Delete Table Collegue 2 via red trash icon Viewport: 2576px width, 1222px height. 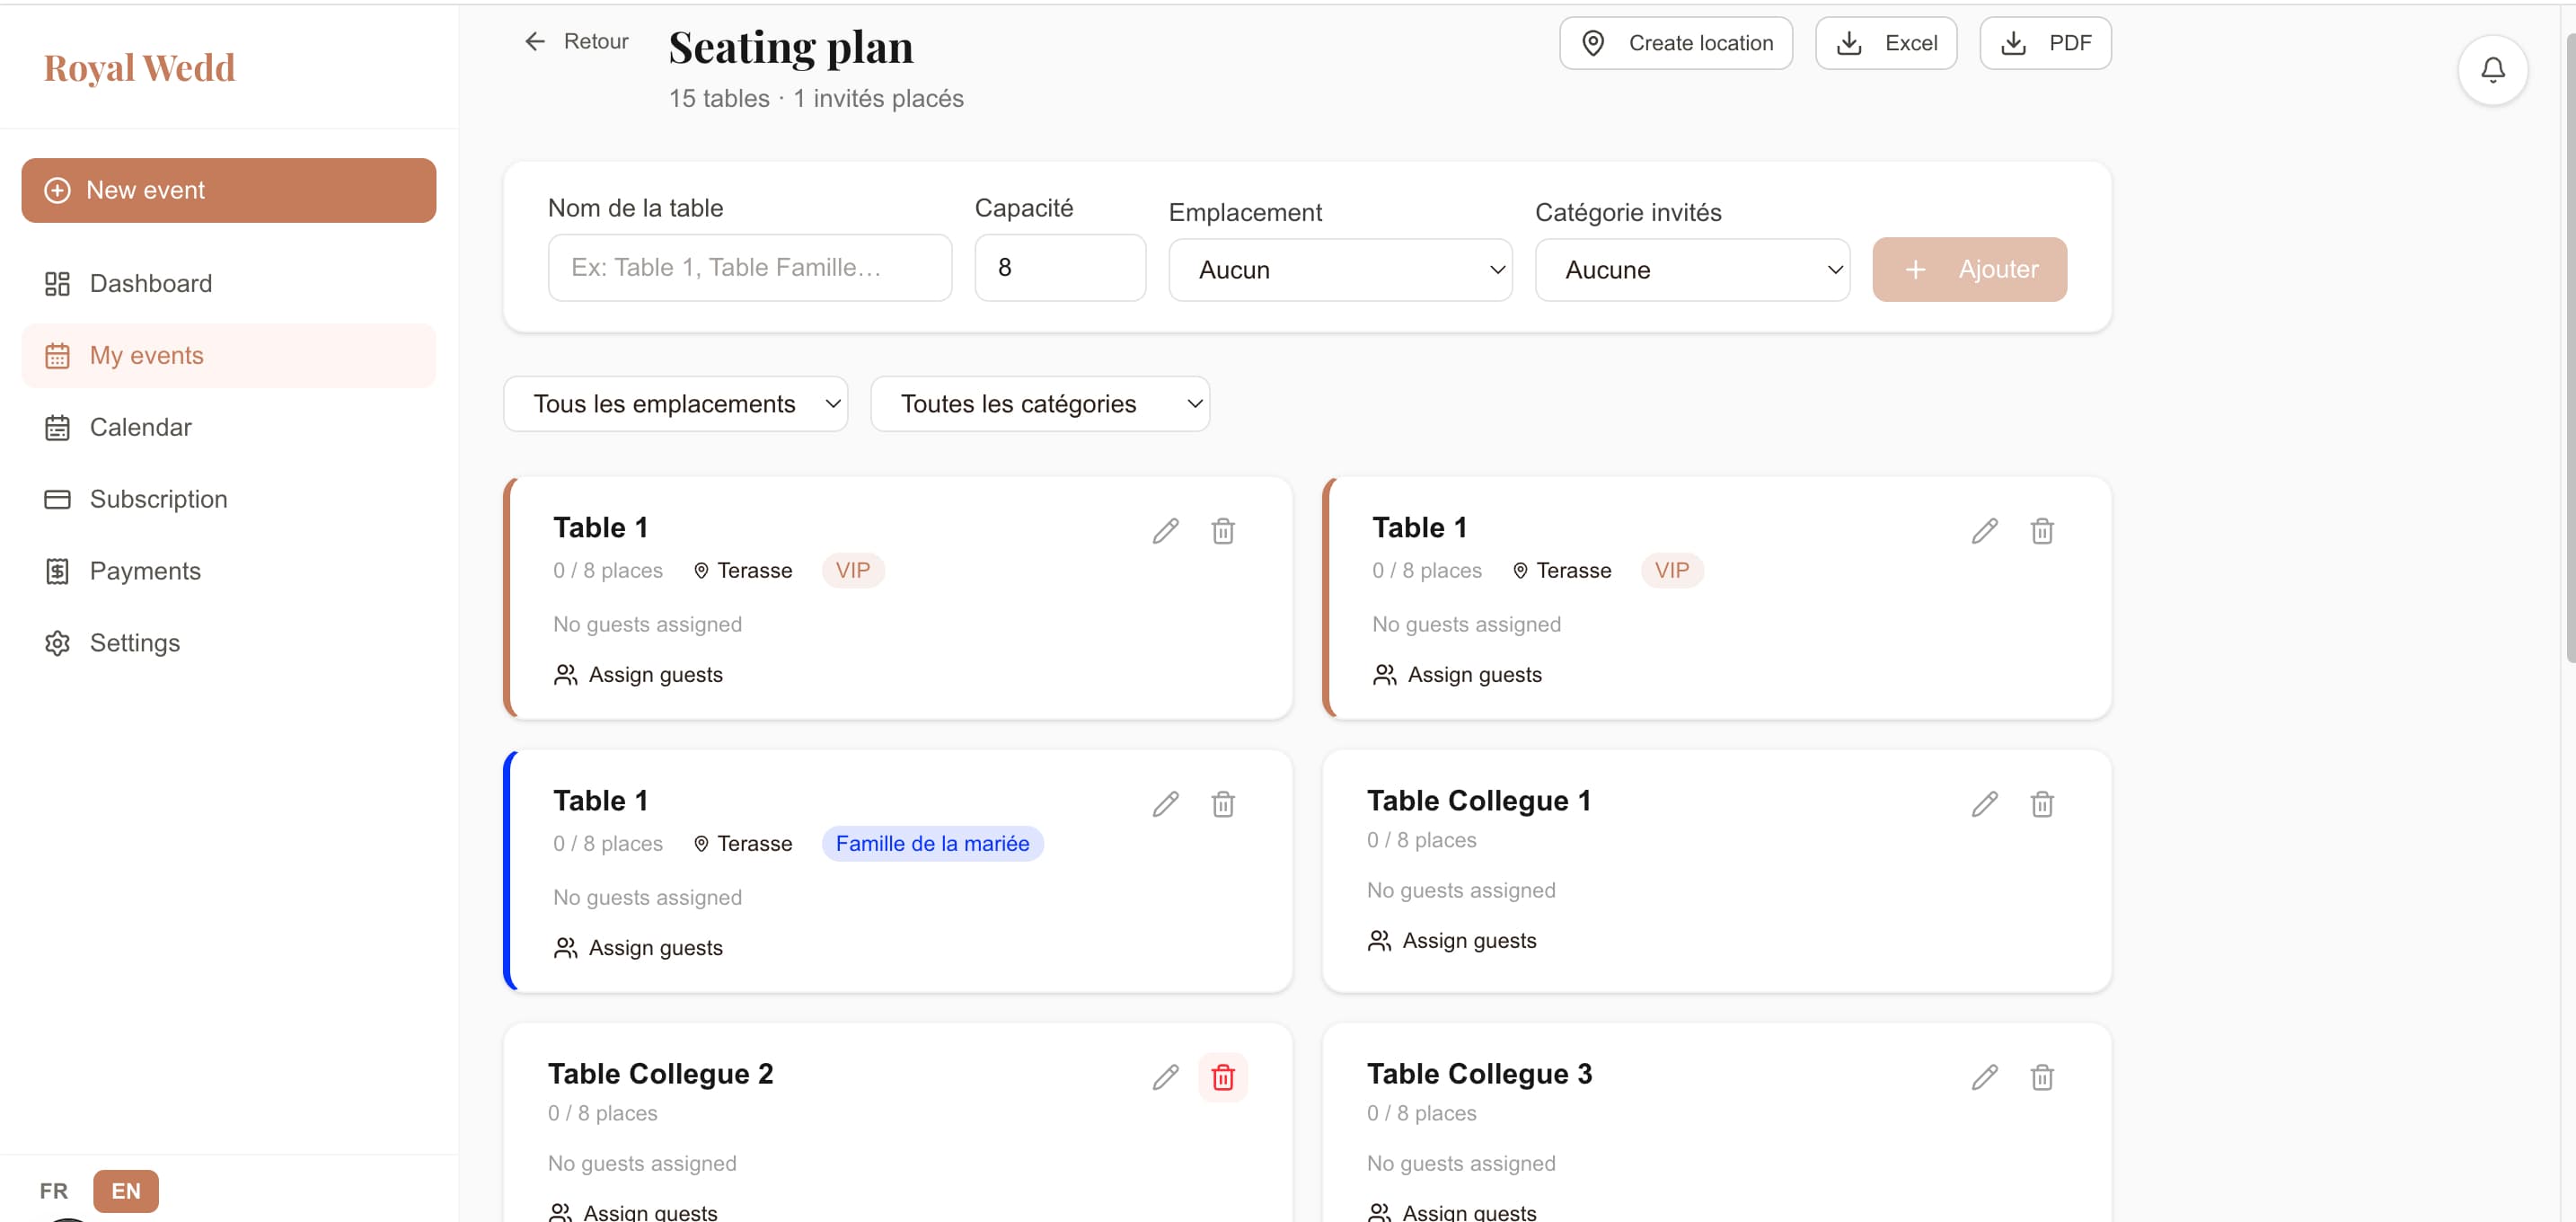click(1224, 1077)
